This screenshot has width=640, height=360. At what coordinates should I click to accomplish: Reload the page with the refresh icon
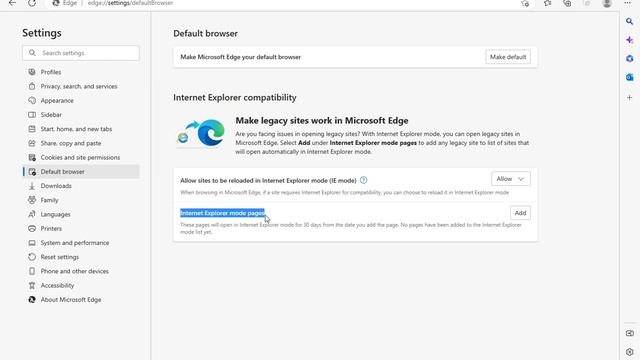32,3
